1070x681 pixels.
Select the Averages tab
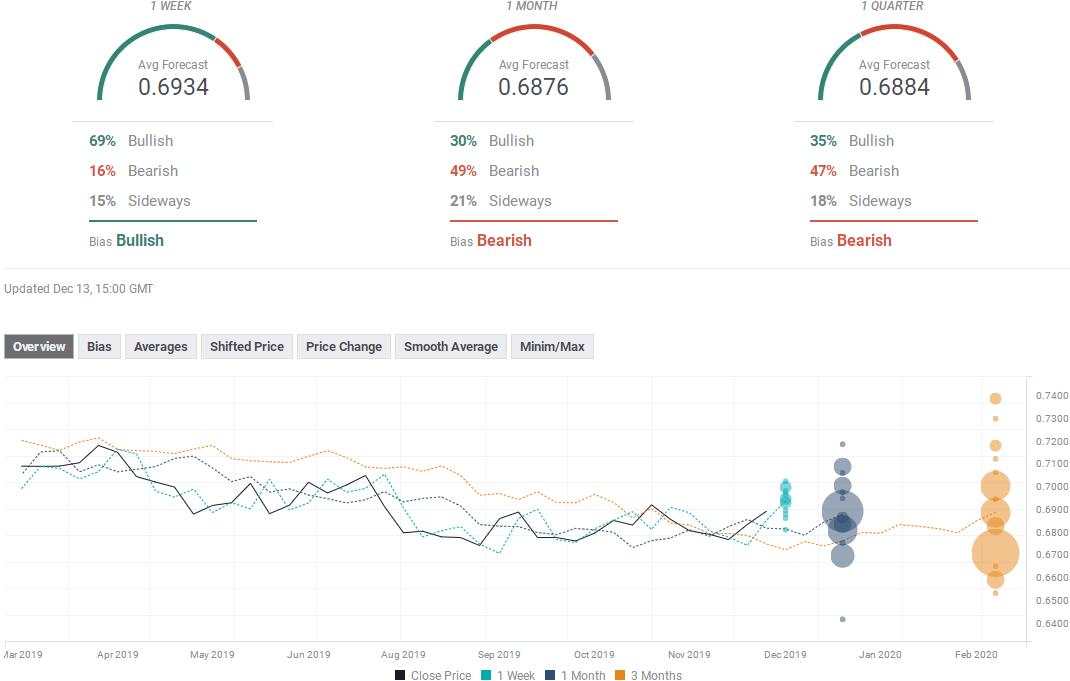[160, 347]
